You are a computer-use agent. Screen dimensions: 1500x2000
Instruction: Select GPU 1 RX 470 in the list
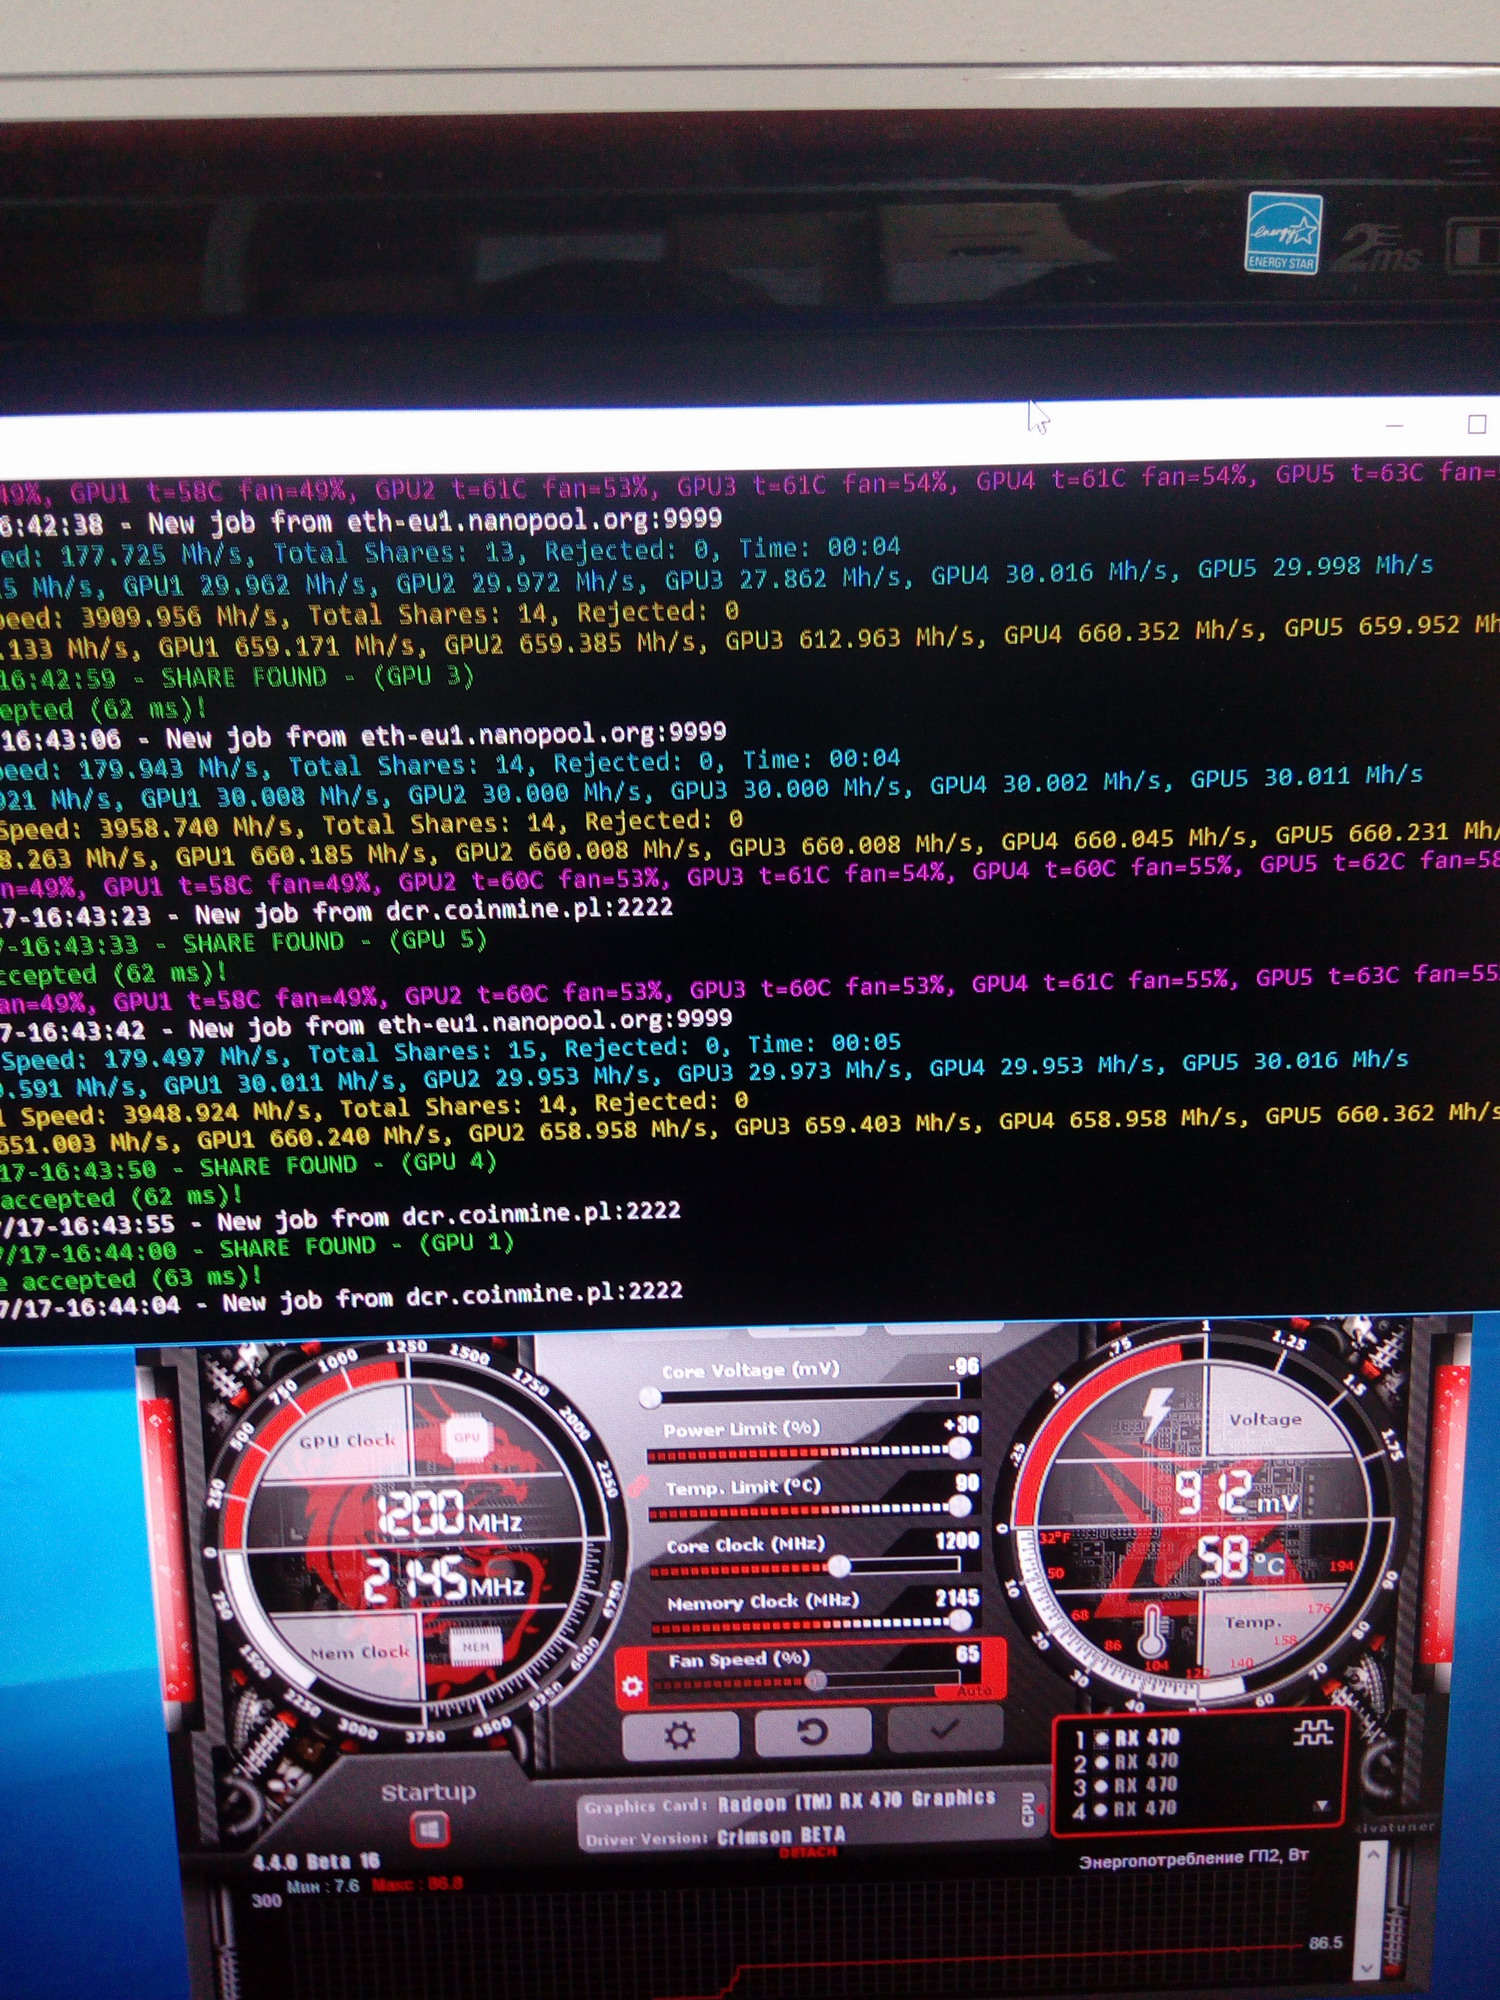(x=1127, y=1738)
